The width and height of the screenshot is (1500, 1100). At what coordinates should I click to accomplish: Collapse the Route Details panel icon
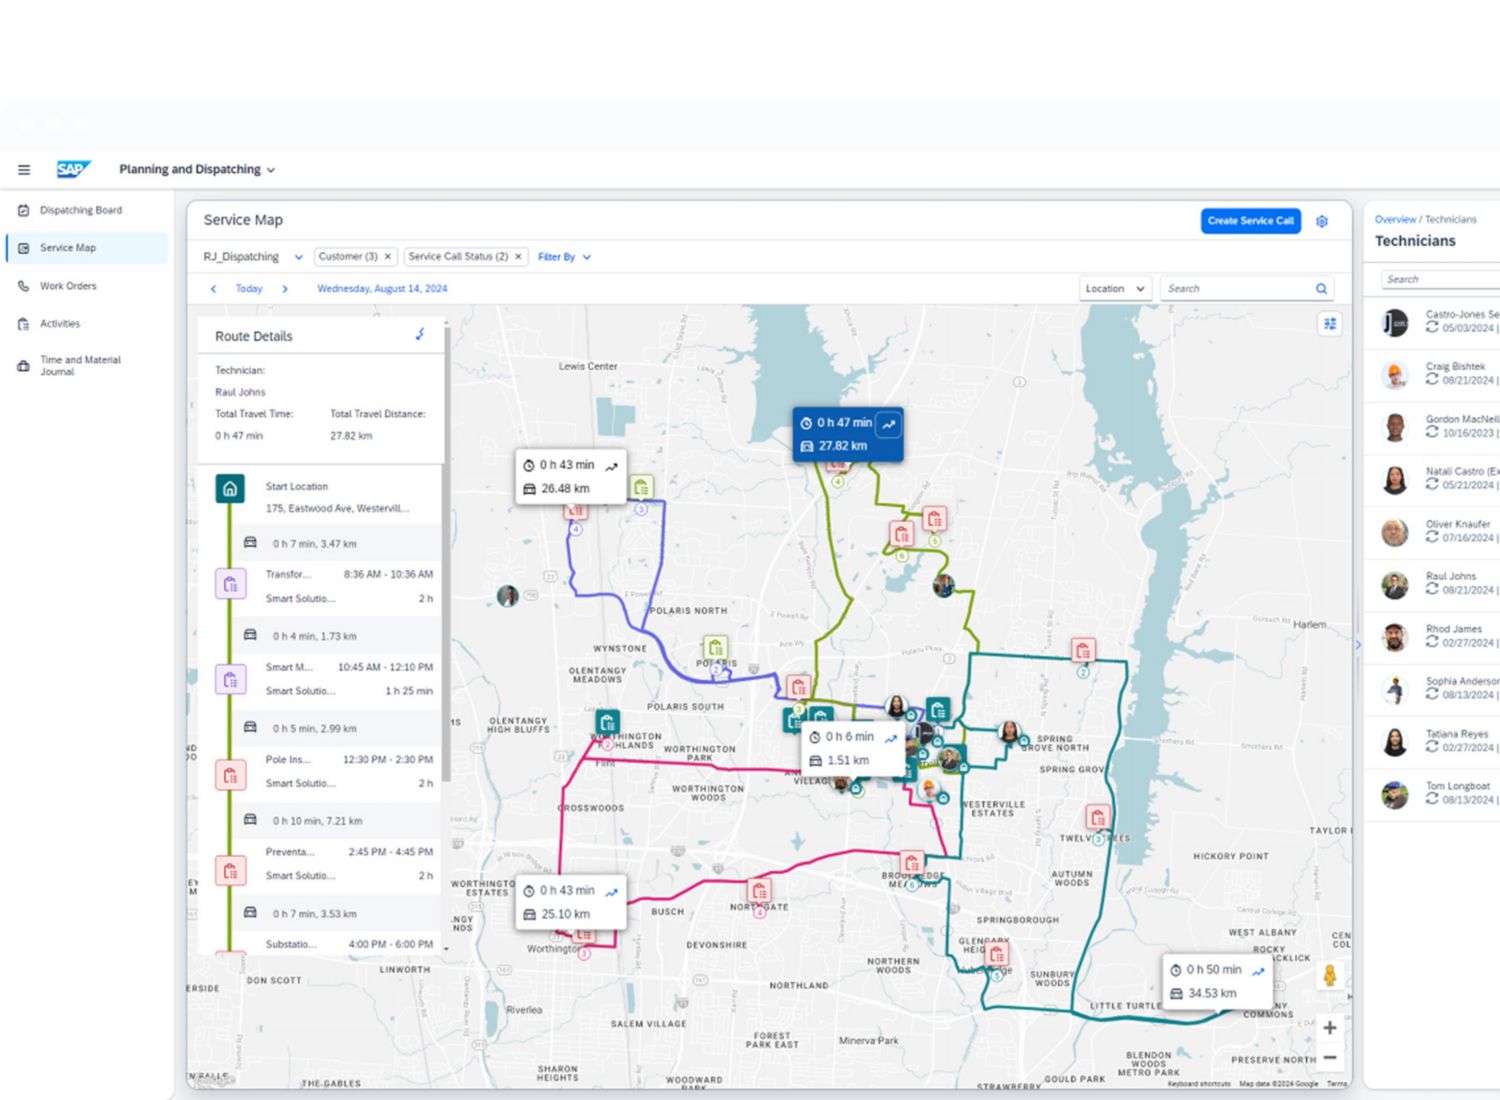coord(420,335)
